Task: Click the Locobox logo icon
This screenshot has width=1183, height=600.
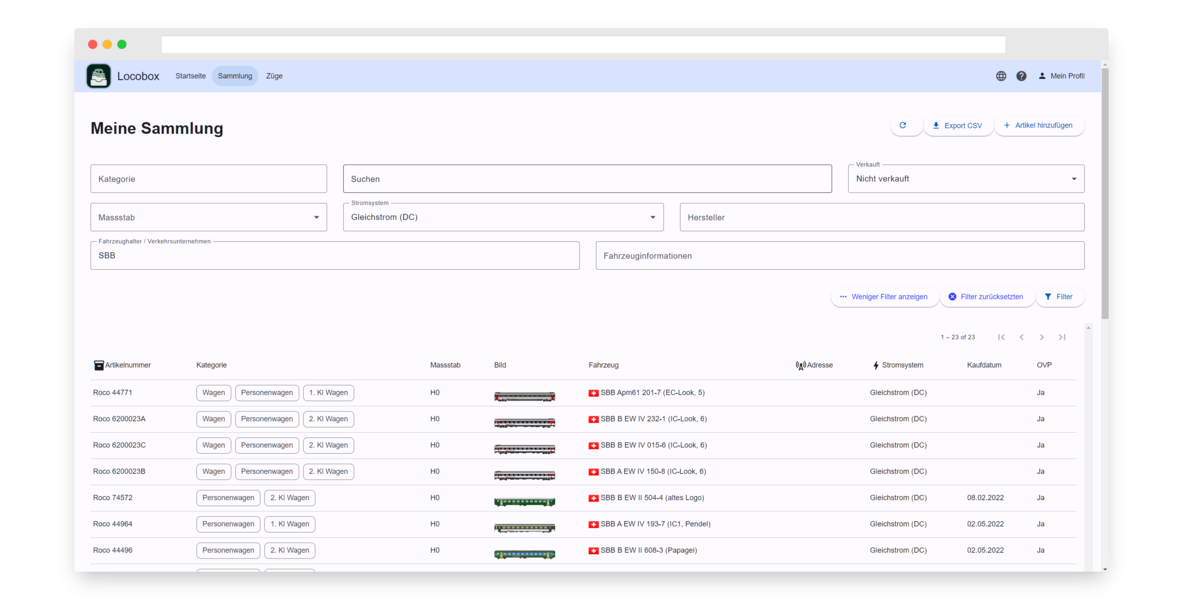Action: (x=98, y=76)
